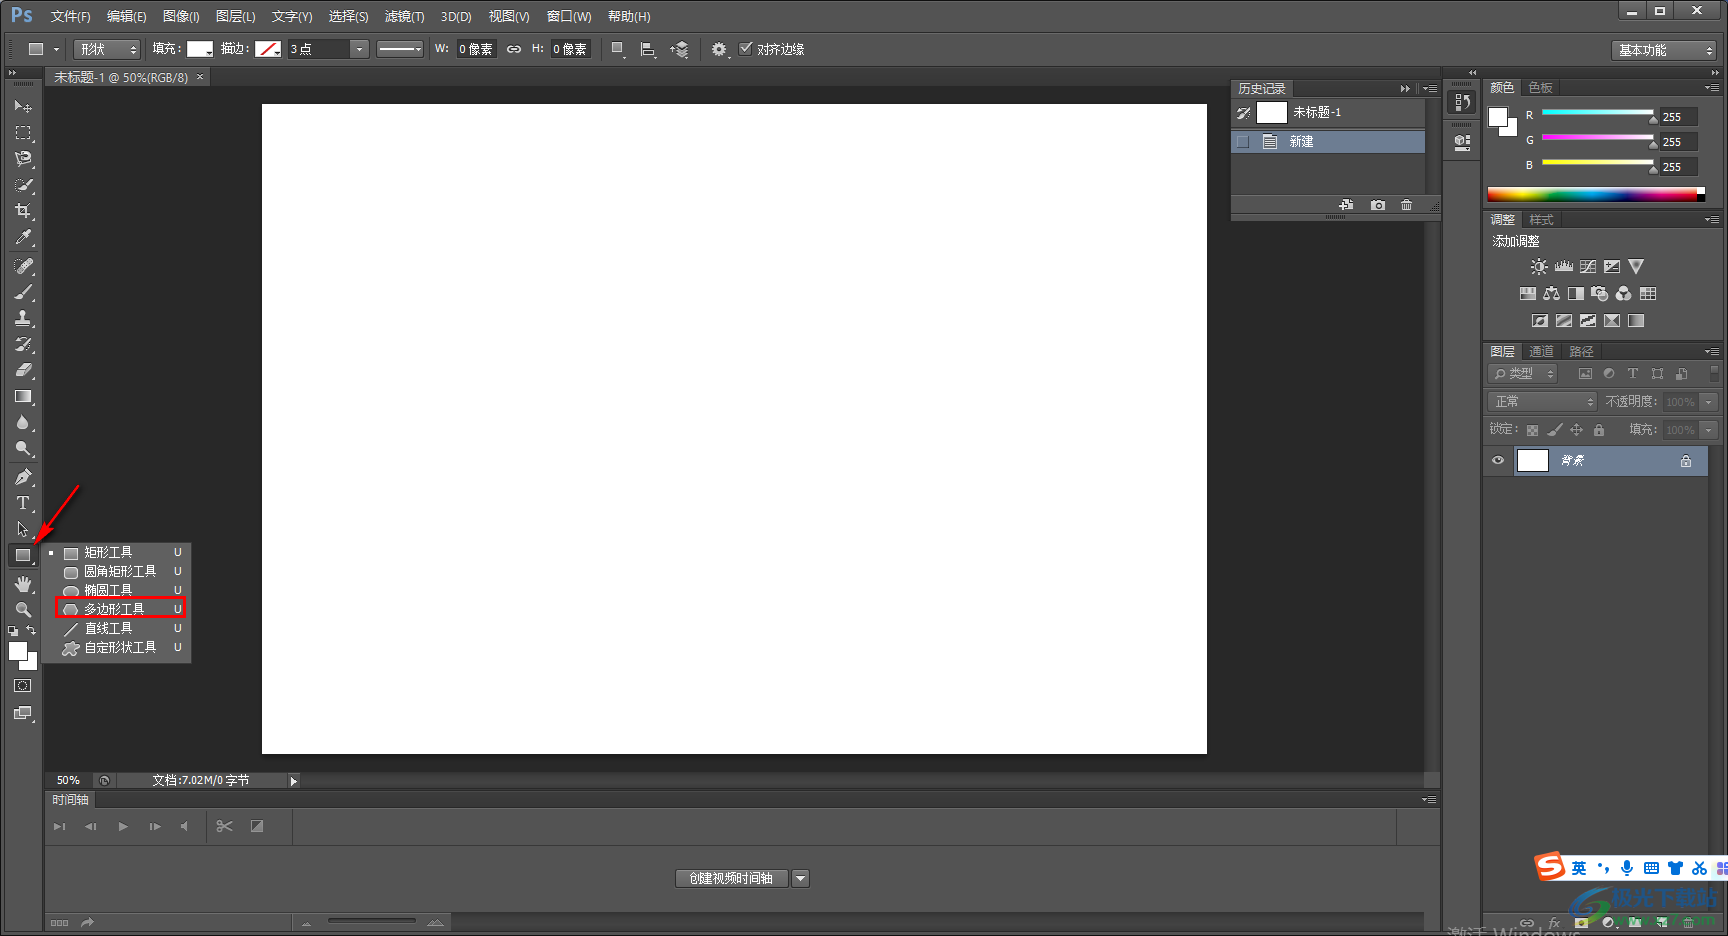Toggle lock all in Layers panel
Viewport: 1728px width, 936px height.
pyautogui.click(x=1599, y=430)
